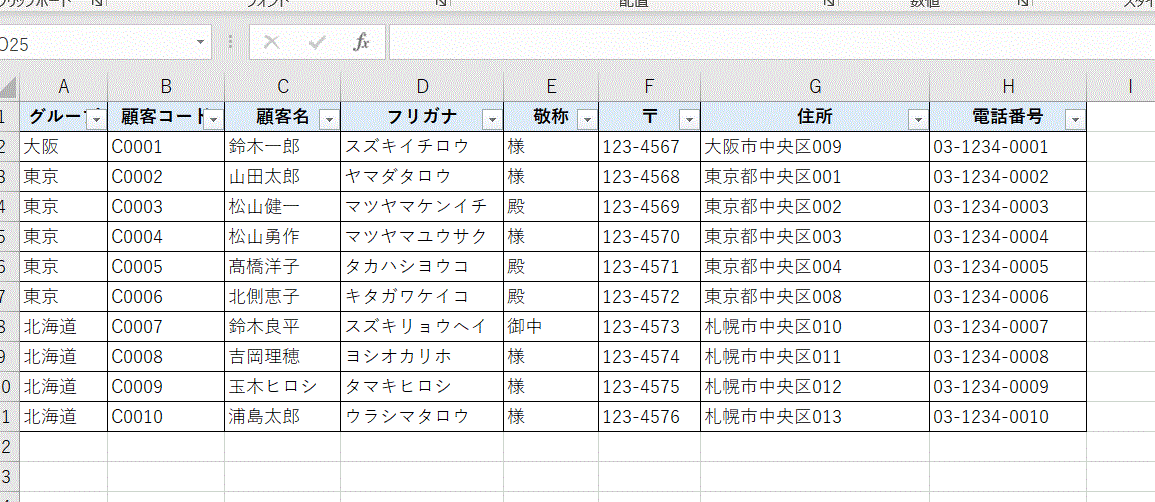
Task: Select phone cell 03-1234-0001
Action: pos(1008,146)
